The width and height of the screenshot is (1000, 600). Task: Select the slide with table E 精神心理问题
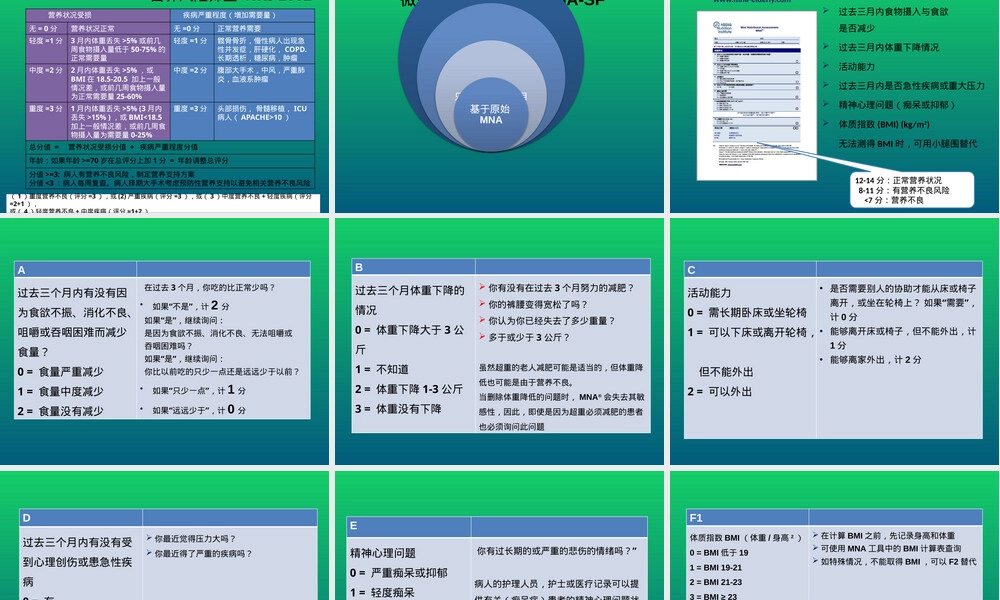click(x=499, y=536)
